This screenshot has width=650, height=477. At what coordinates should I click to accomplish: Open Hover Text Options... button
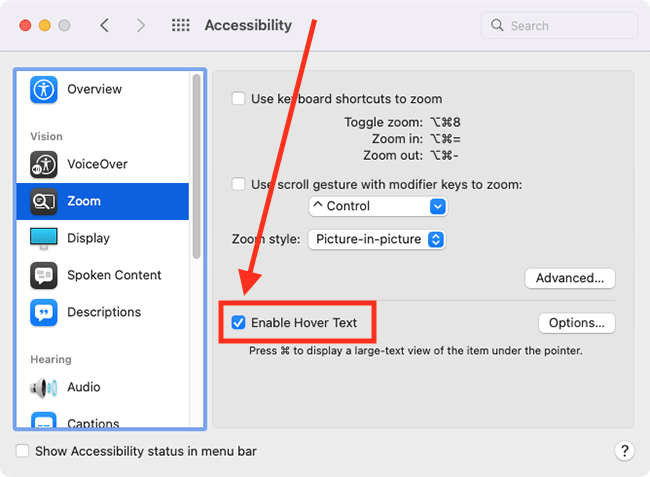click(577, 323)
